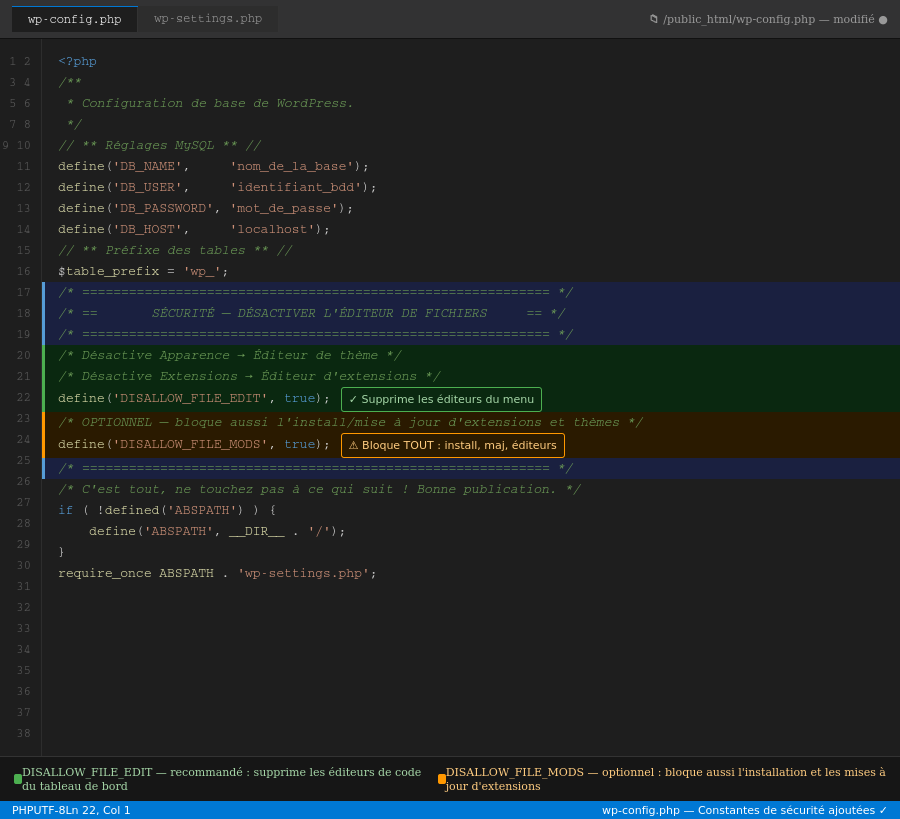Click the define('DB_NAME' line
The width and height of the screenshot is (900, 819).
213,166
